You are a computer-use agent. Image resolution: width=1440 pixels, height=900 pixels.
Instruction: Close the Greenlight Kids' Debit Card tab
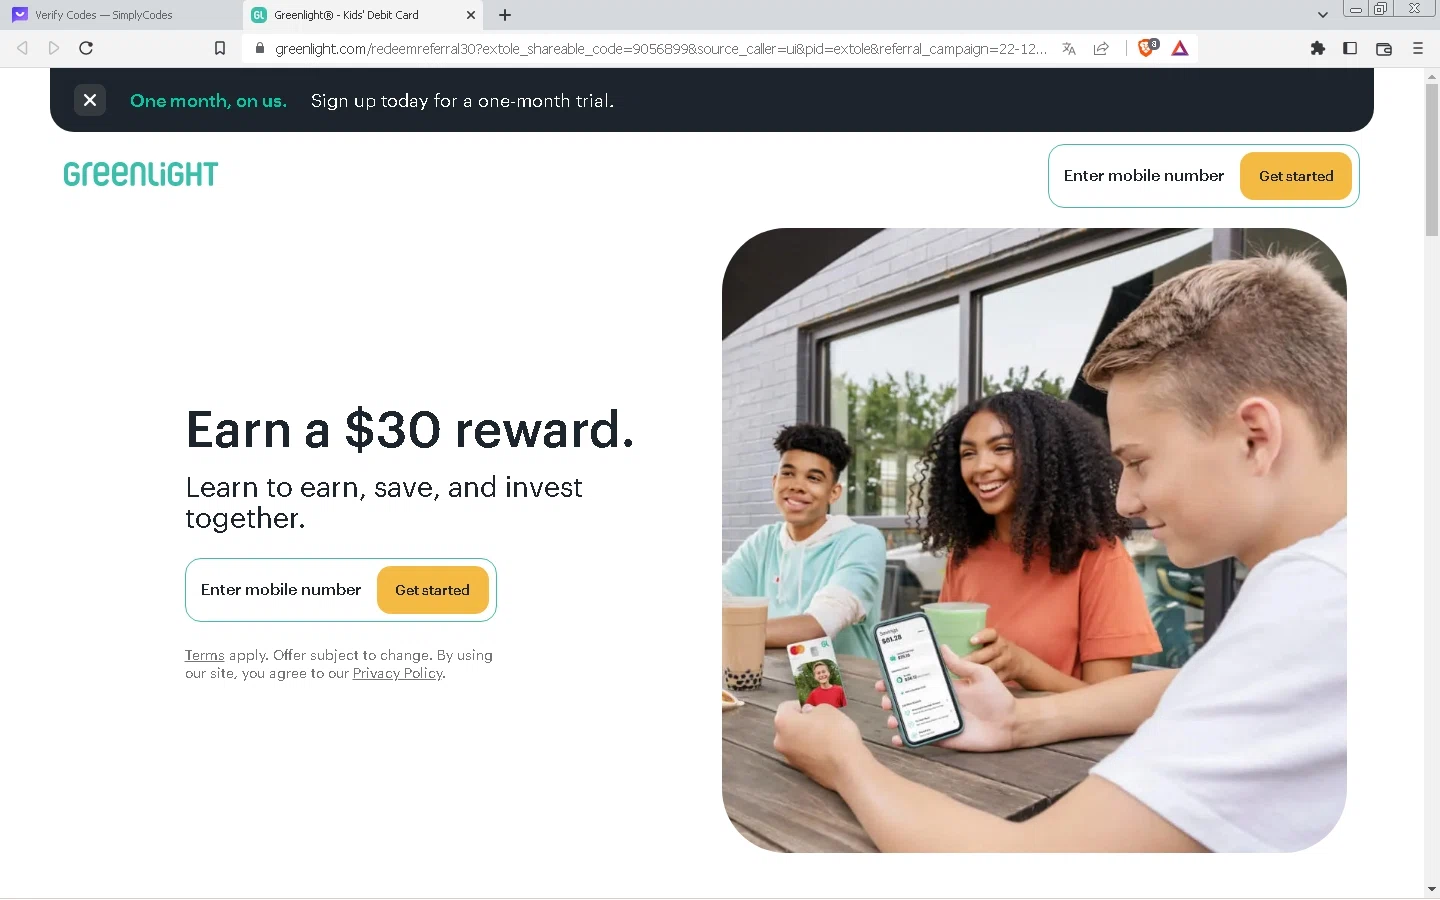click(x=471, y=15)
